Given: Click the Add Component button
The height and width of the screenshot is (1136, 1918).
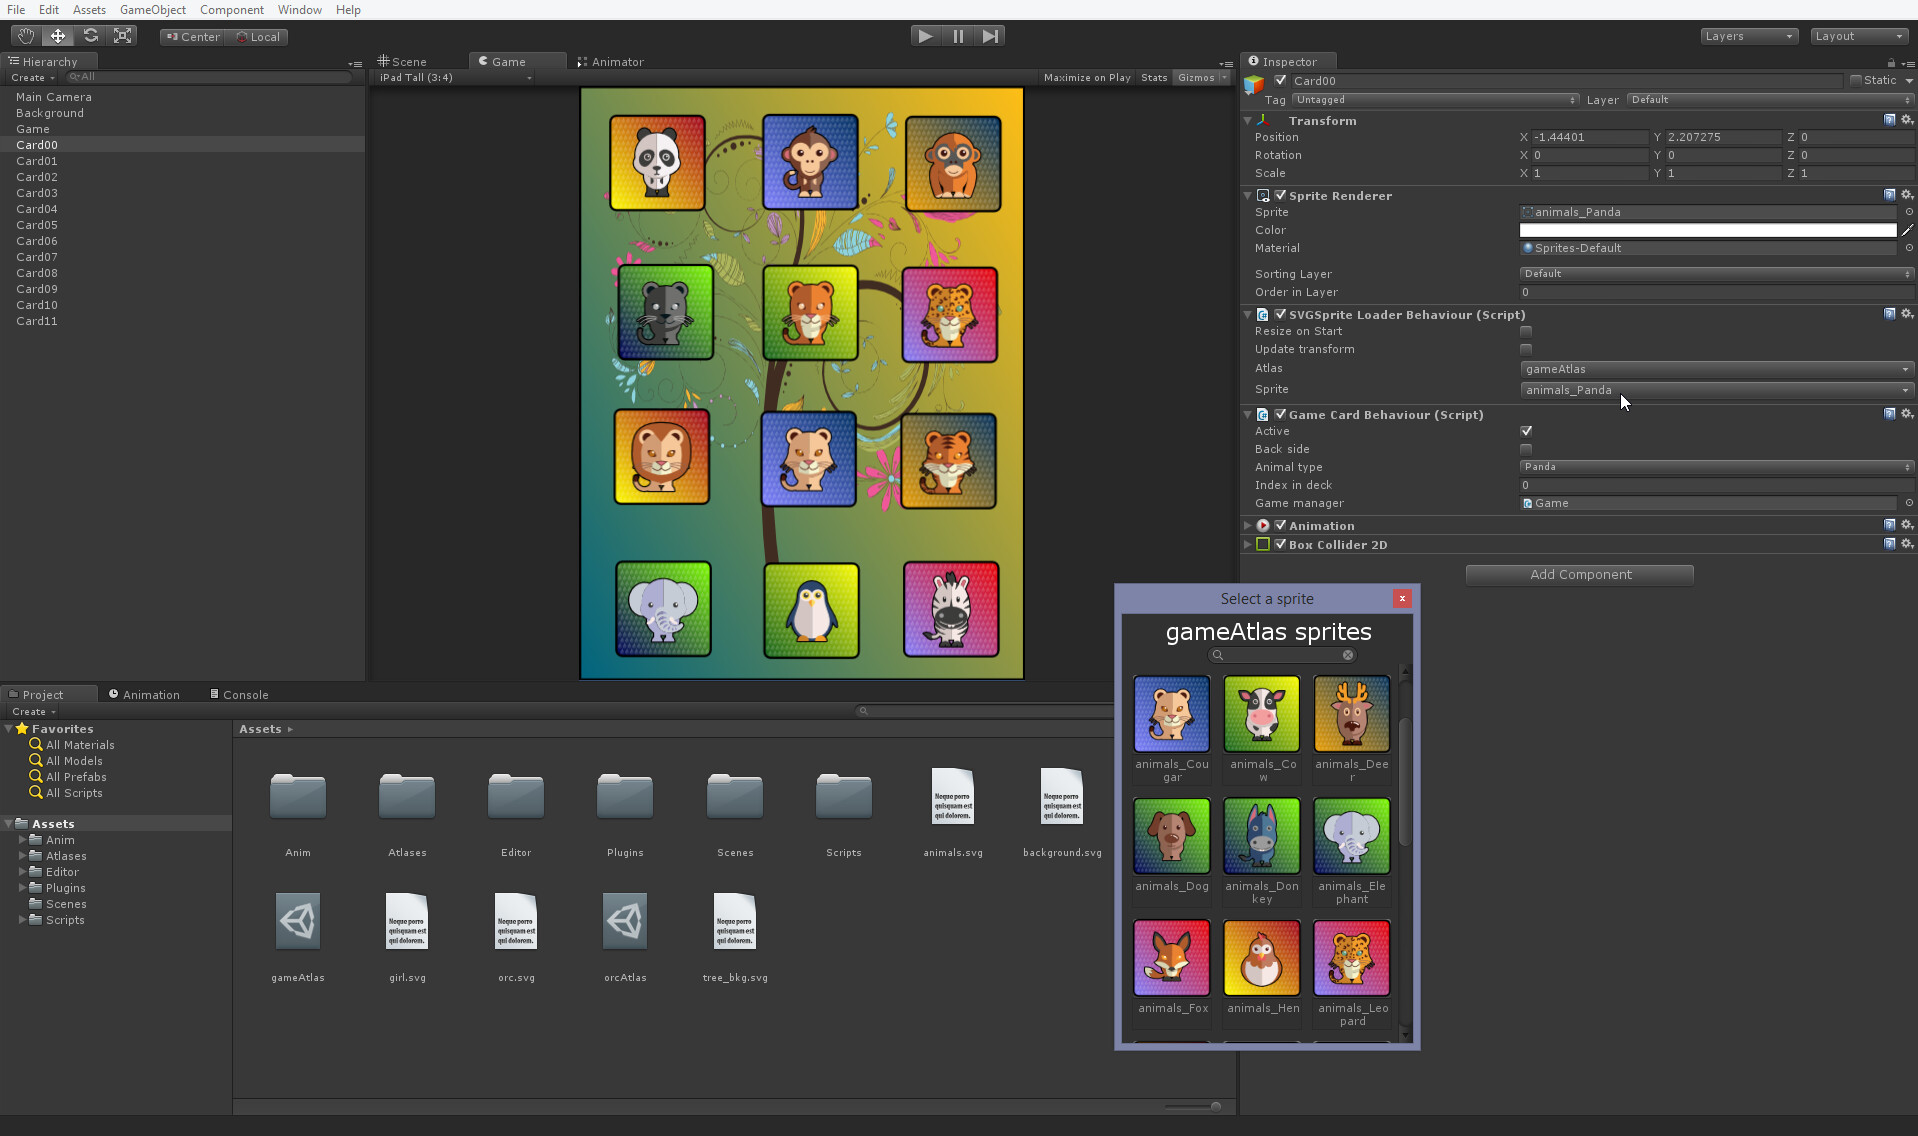Looking at the screenshot, I should (x=1578, y=574).
